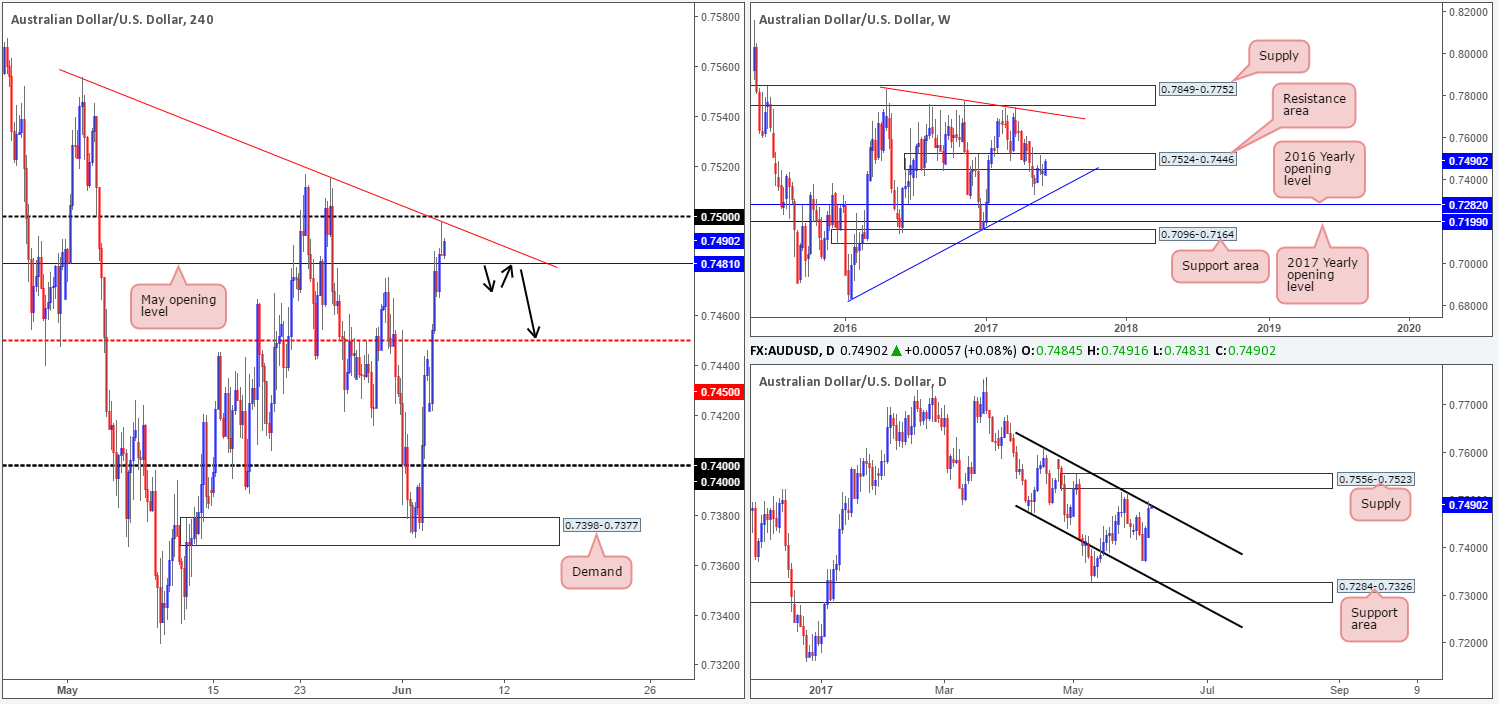Click the 'Resistance area' callout
The width and height of the screenshot is (1499, 704).
(1314, 106)
